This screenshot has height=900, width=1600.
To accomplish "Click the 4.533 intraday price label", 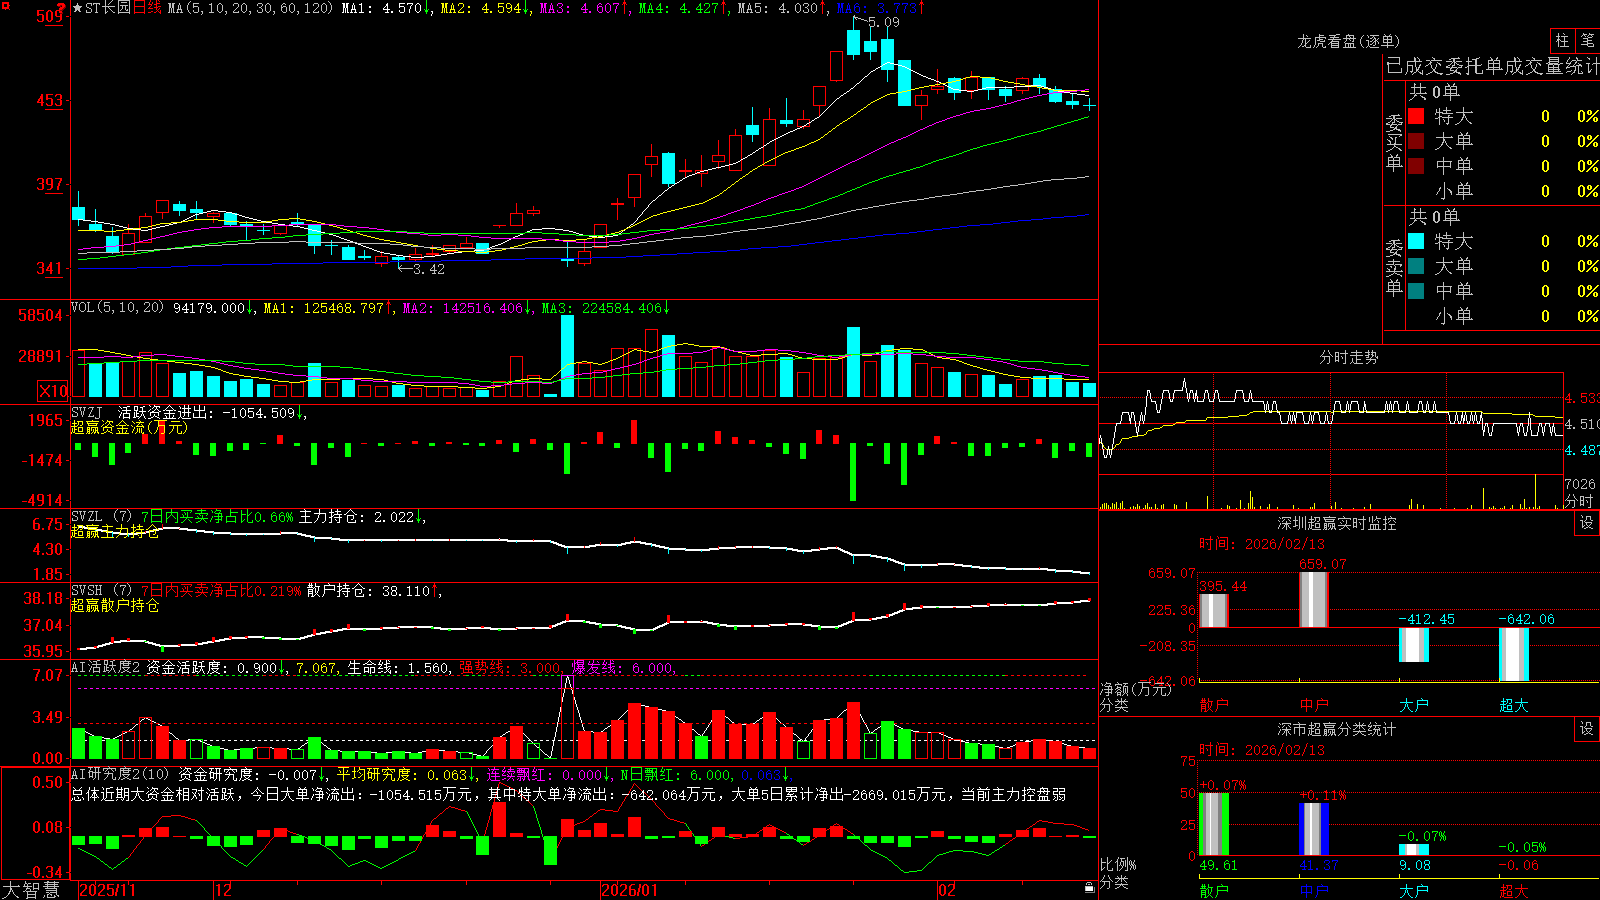I will 1582,398.
